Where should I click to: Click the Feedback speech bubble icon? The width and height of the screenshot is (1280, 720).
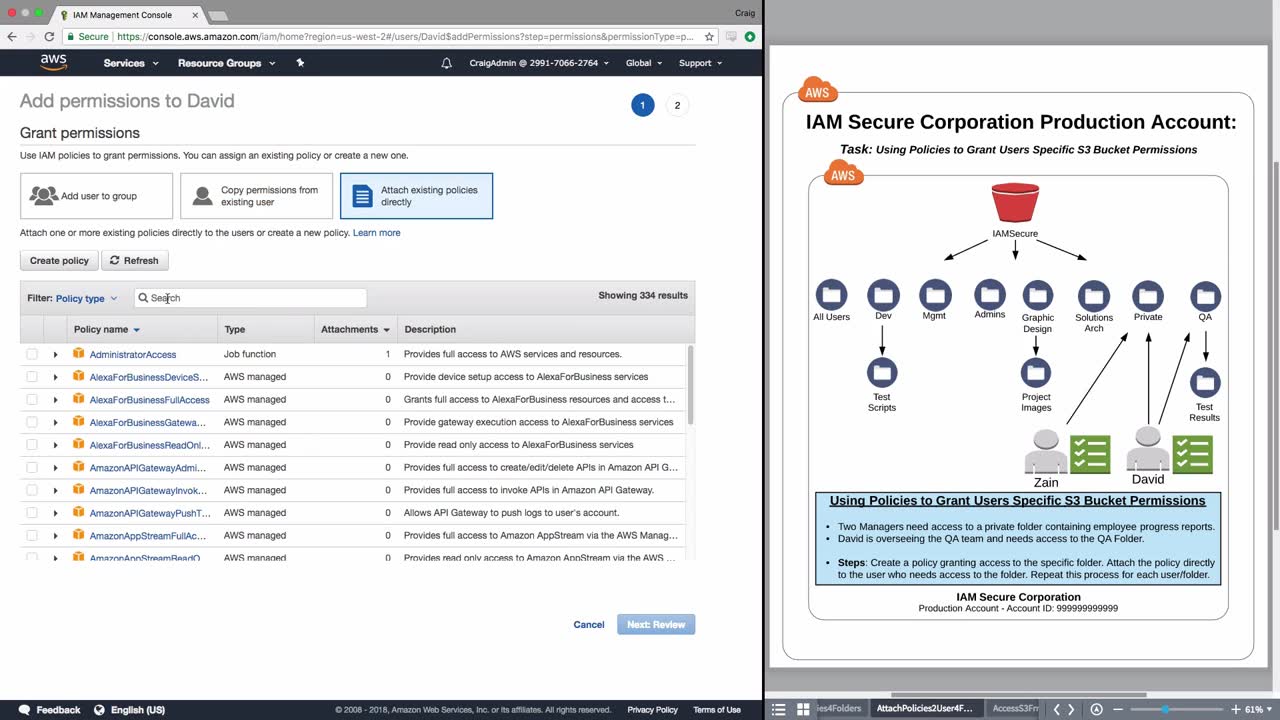coord(25,710)
